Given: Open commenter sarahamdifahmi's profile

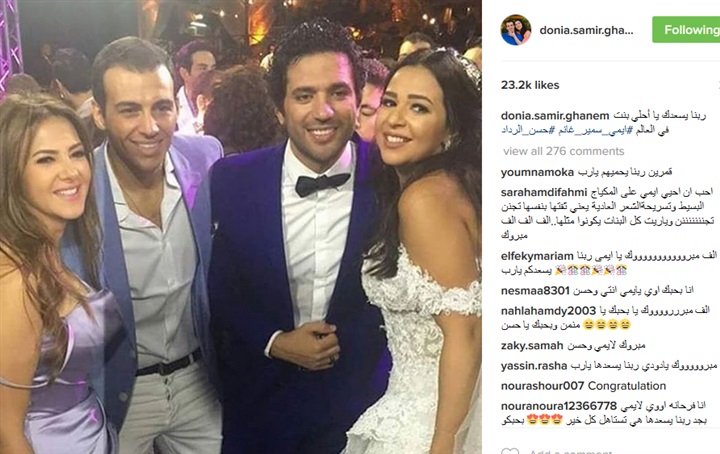Looking at the screenshot, I should coord(544,192).
